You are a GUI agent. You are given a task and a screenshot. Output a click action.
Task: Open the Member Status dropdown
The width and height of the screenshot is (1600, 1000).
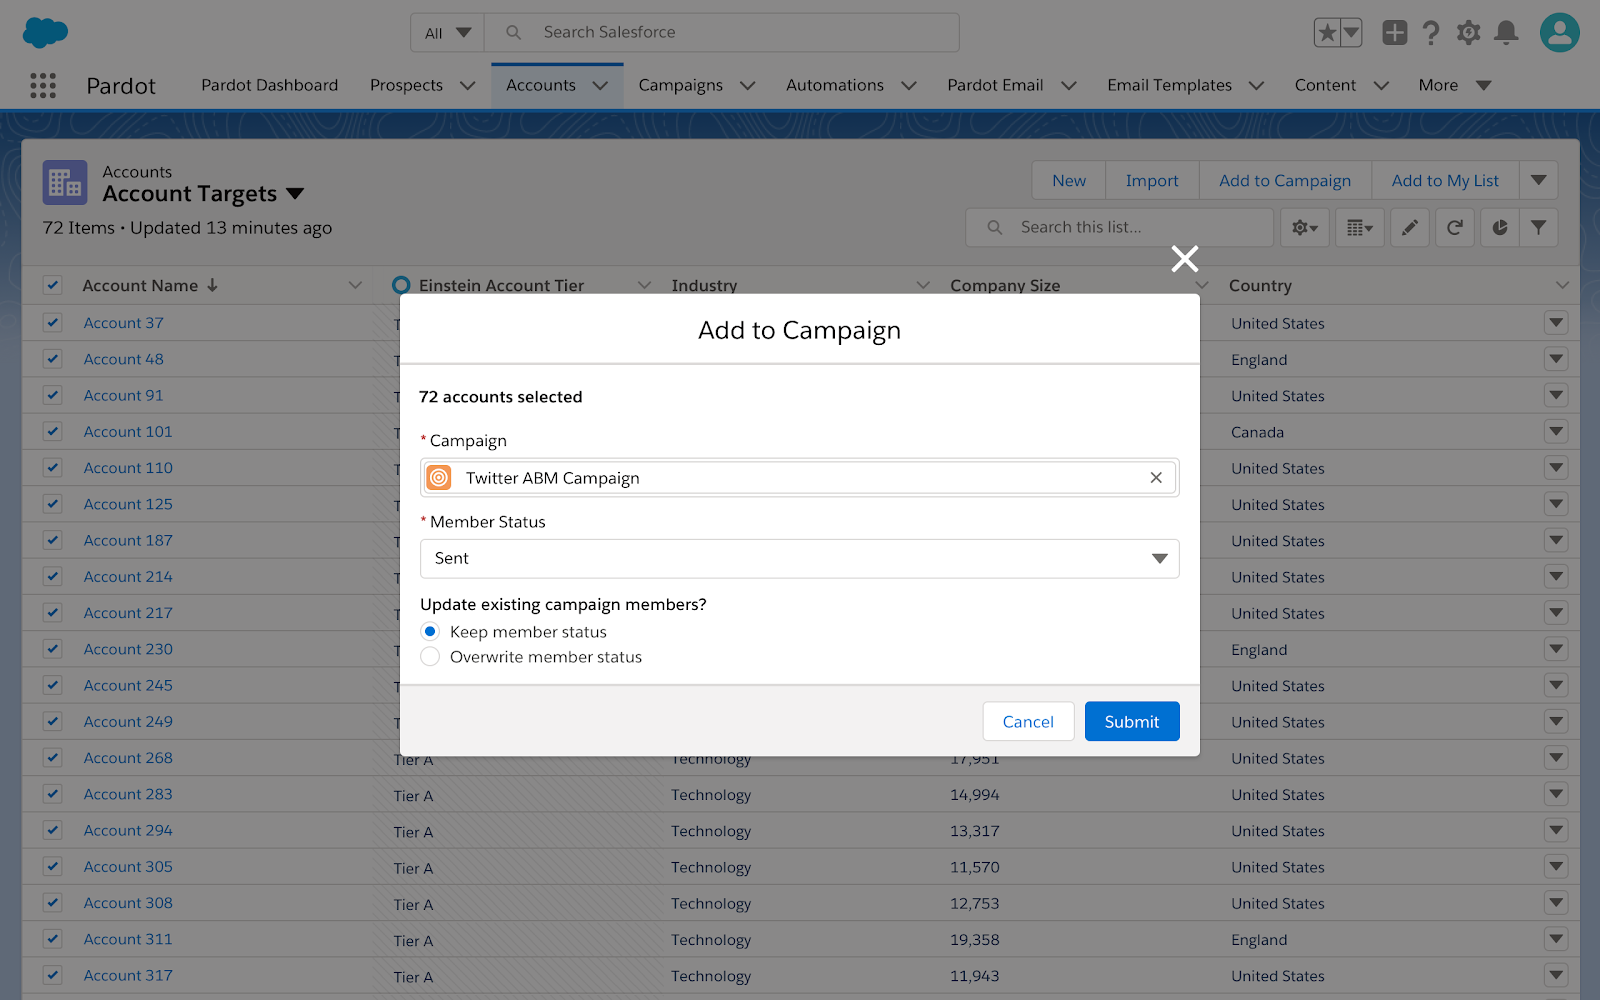point(799,559)
